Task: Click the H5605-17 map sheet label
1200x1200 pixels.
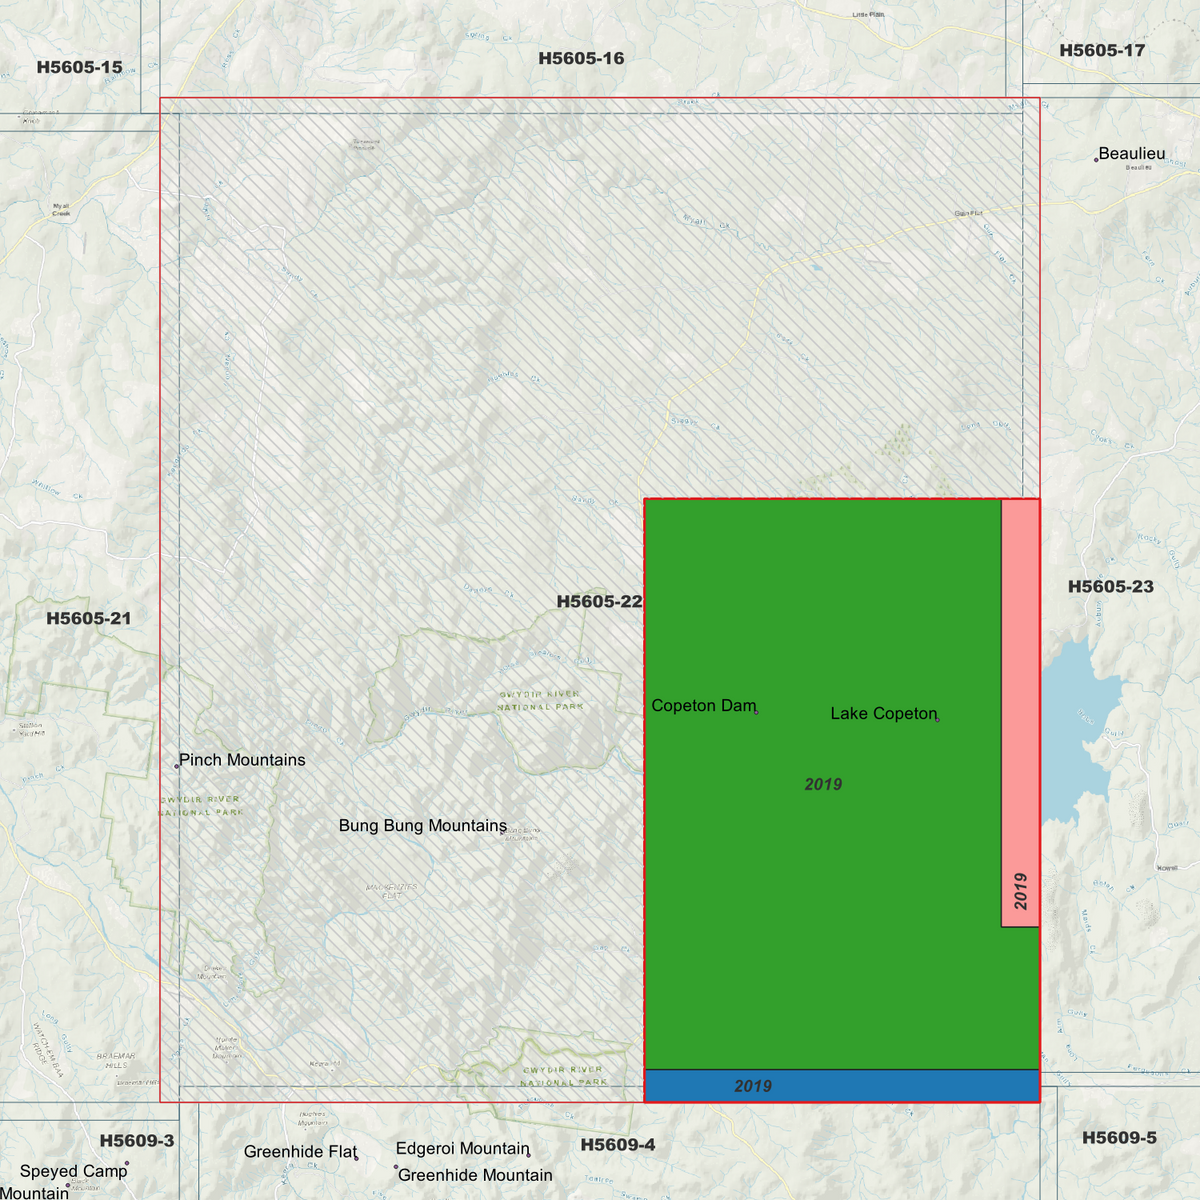Action: click(x=1102, y=51)
